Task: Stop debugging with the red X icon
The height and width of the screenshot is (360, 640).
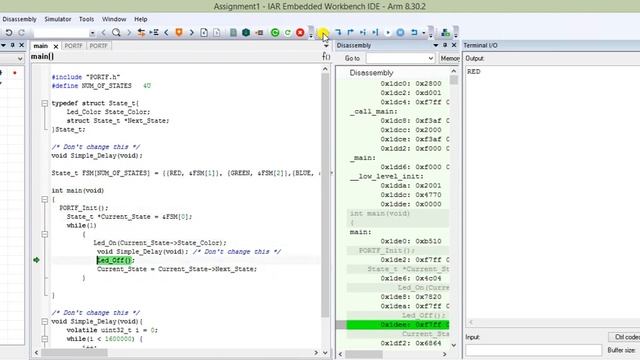Action: coord(300,32)
